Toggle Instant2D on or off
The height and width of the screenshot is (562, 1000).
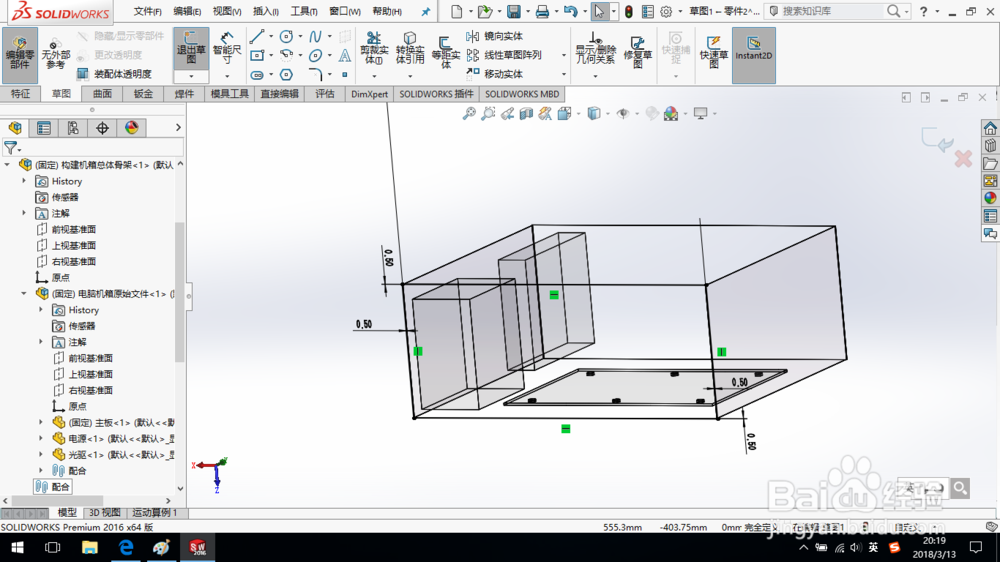click(753, 55)
